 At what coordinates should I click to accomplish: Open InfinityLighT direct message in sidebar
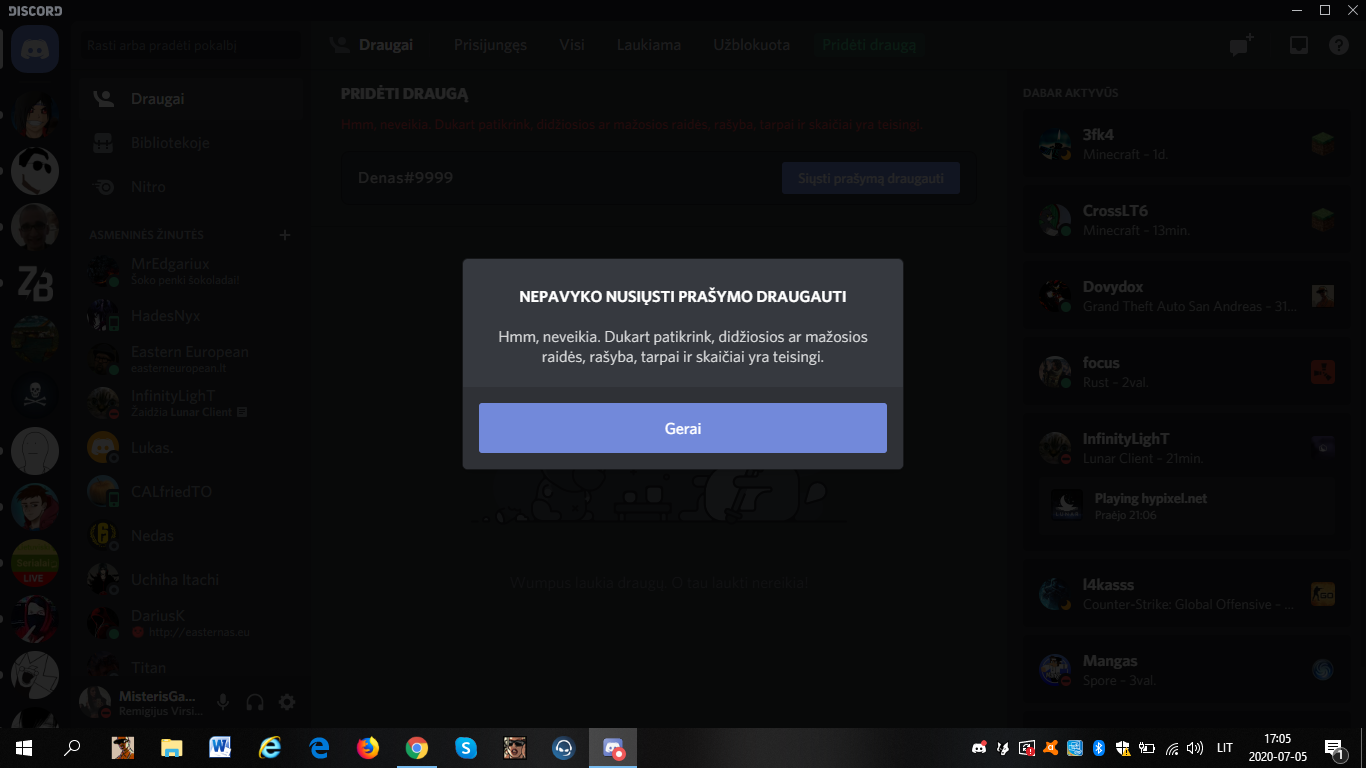click(191, 403)
